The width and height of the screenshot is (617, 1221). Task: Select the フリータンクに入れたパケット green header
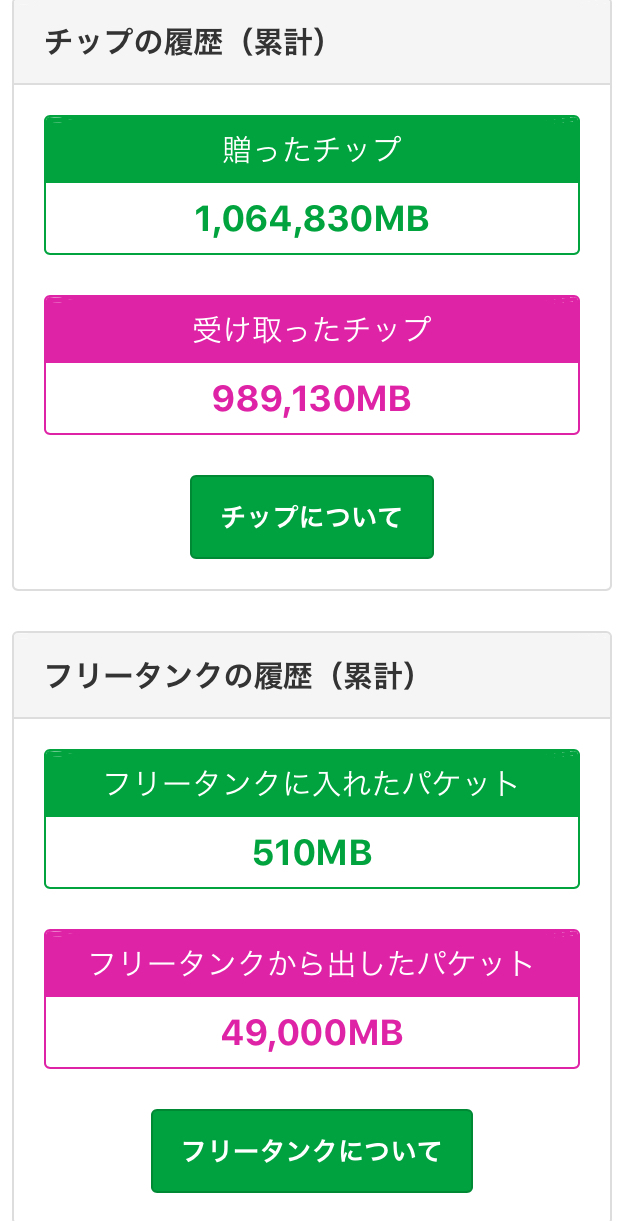point(311,783)
